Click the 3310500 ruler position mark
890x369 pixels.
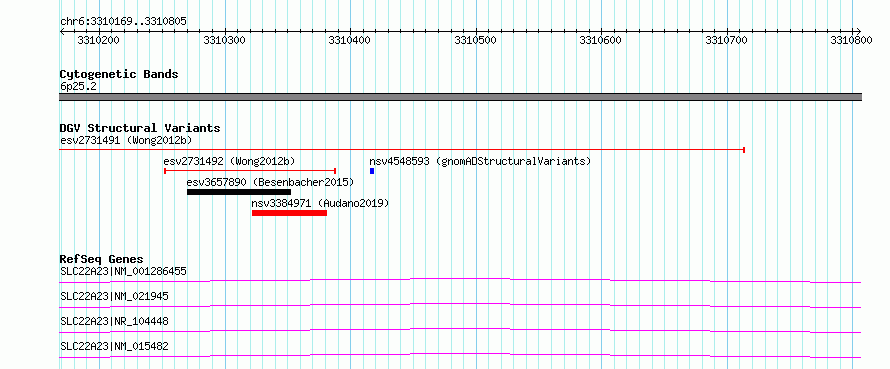(476, 40)
